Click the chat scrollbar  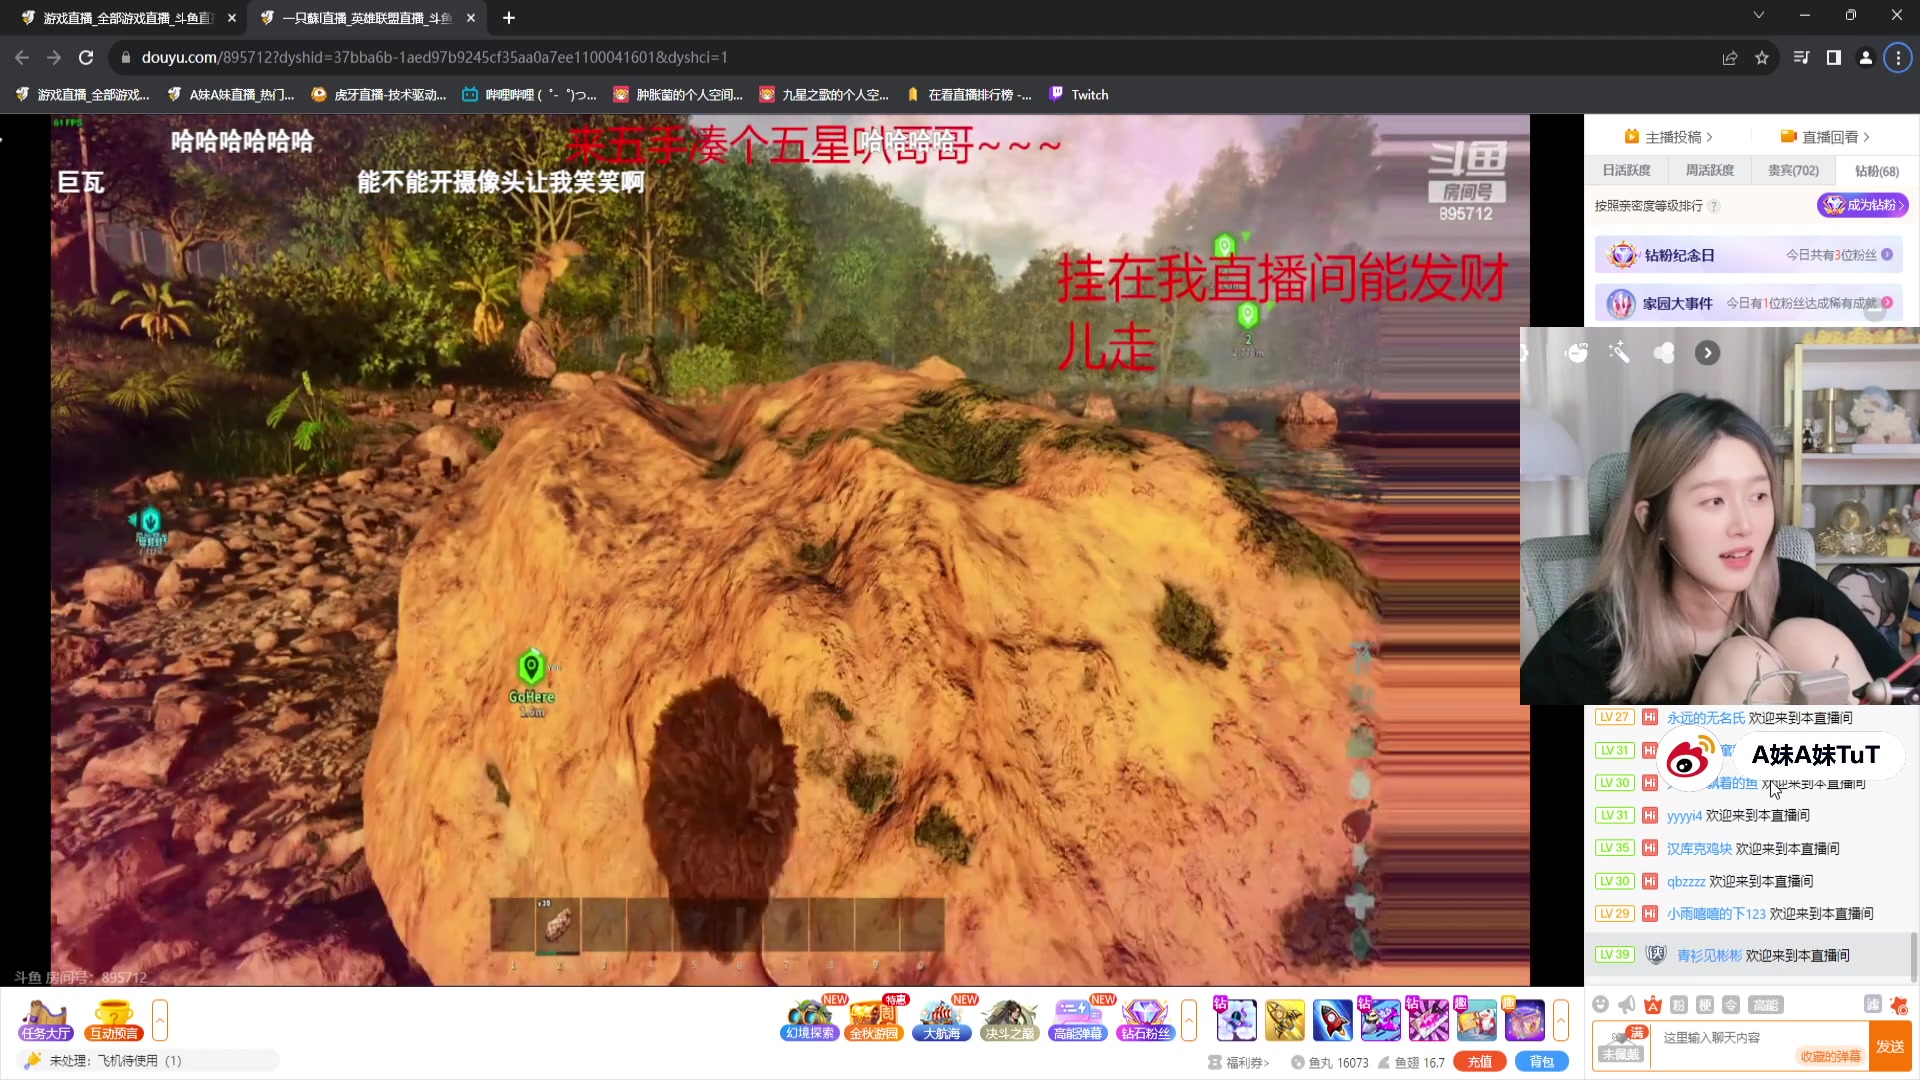(1914, 958)
